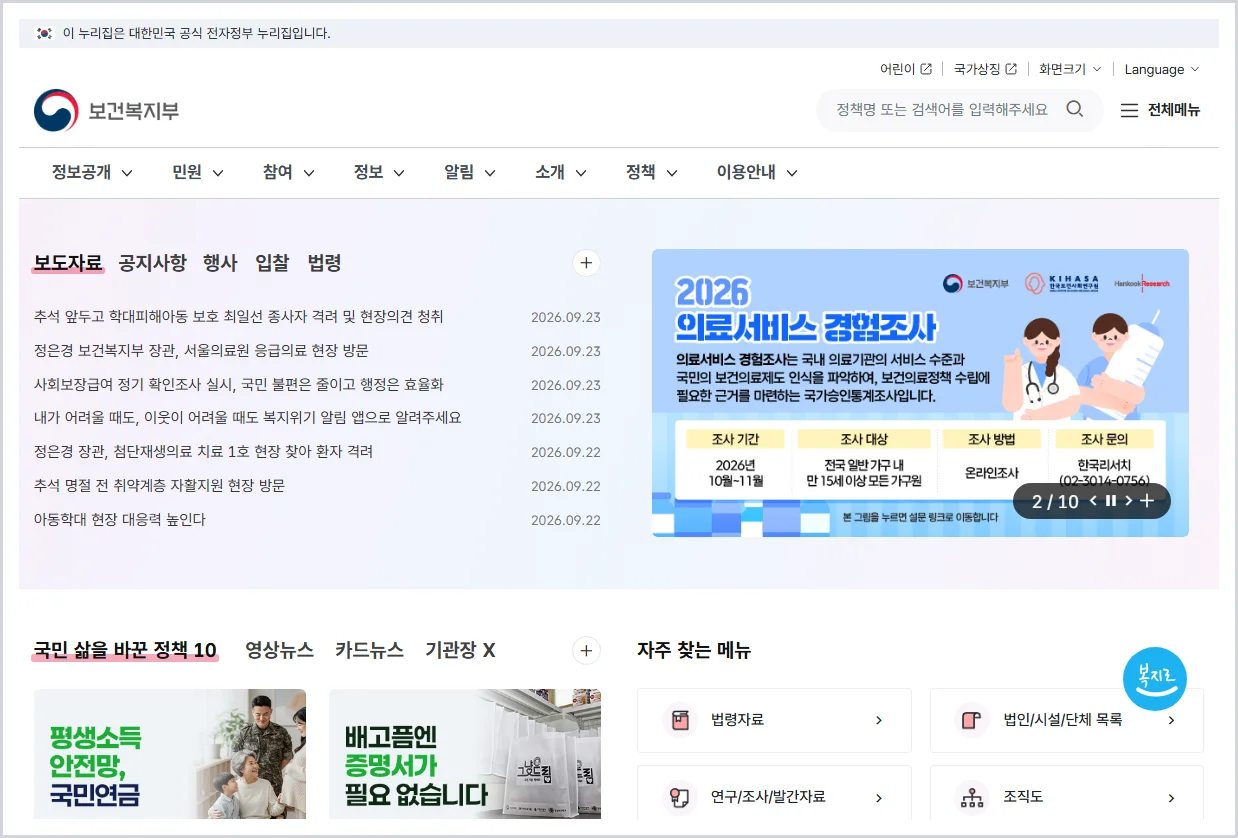Image resolution: width=1238 pixels, height=838 pixels.
Task: Open the 전체메뉴 hamburger menu
Action: click(1160, 110)
